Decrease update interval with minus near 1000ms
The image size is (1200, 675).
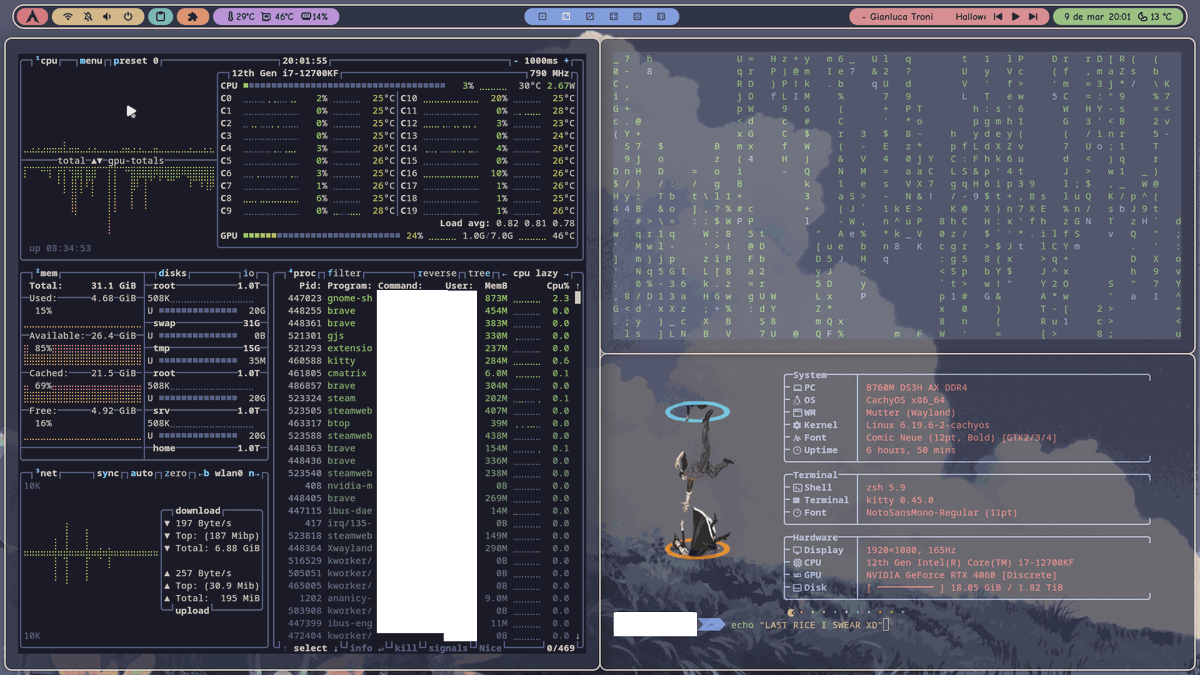click(x=517, y=61)
